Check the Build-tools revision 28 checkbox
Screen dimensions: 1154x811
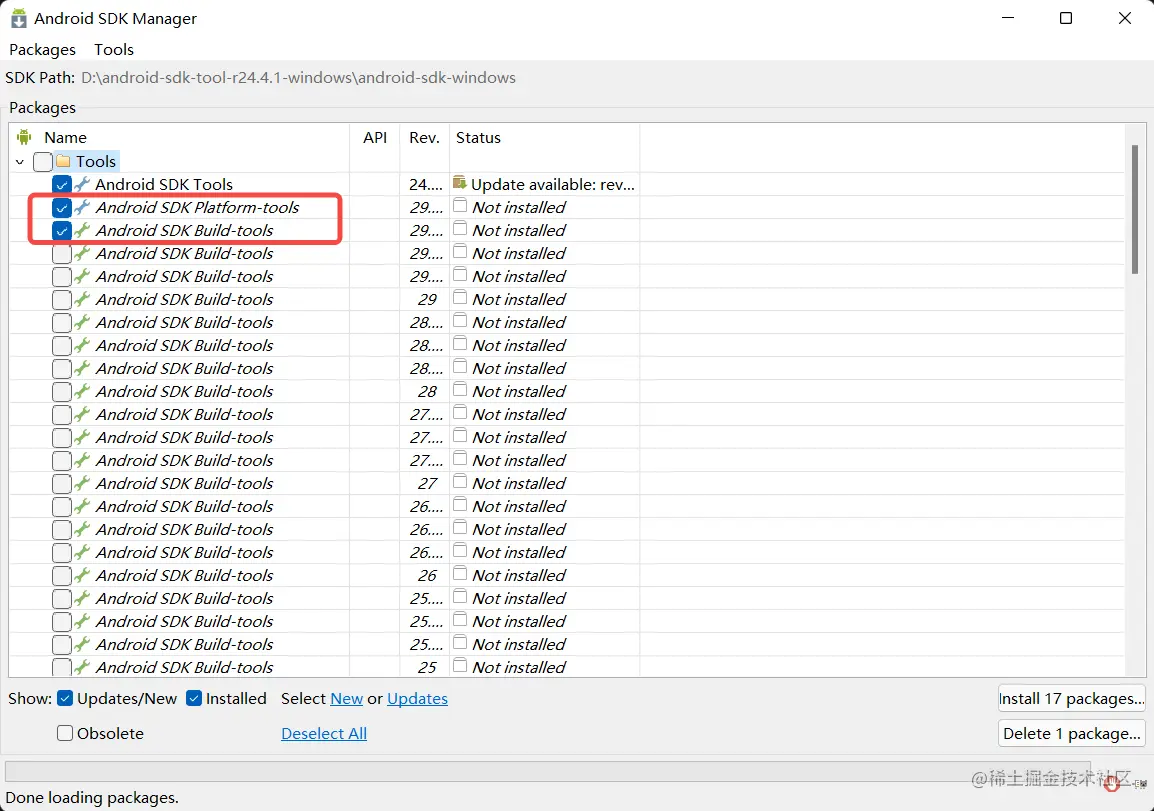point(62,392)
